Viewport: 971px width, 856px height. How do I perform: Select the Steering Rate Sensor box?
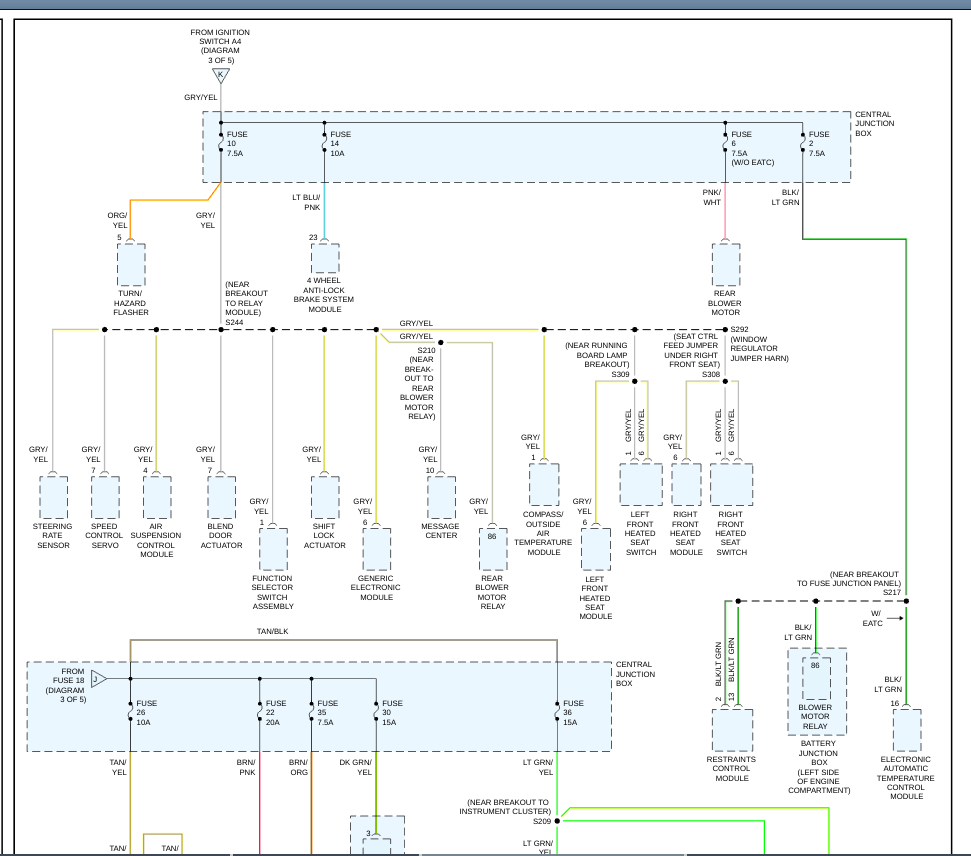pos(53,497)
